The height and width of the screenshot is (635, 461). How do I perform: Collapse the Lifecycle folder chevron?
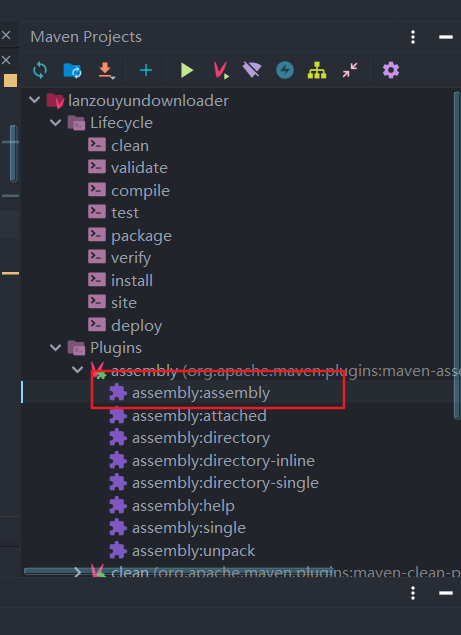[55, 122]
